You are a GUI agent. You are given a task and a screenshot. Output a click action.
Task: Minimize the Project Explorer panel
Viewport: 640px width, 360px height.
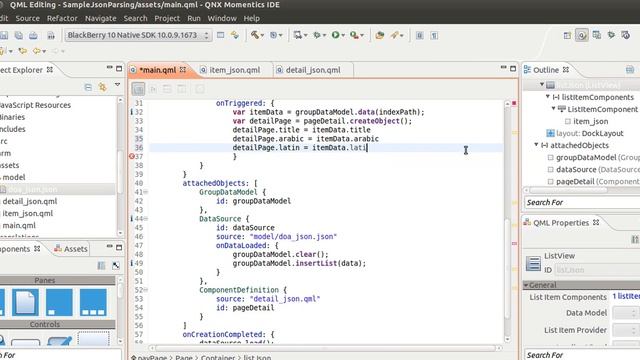pos(109,68)
